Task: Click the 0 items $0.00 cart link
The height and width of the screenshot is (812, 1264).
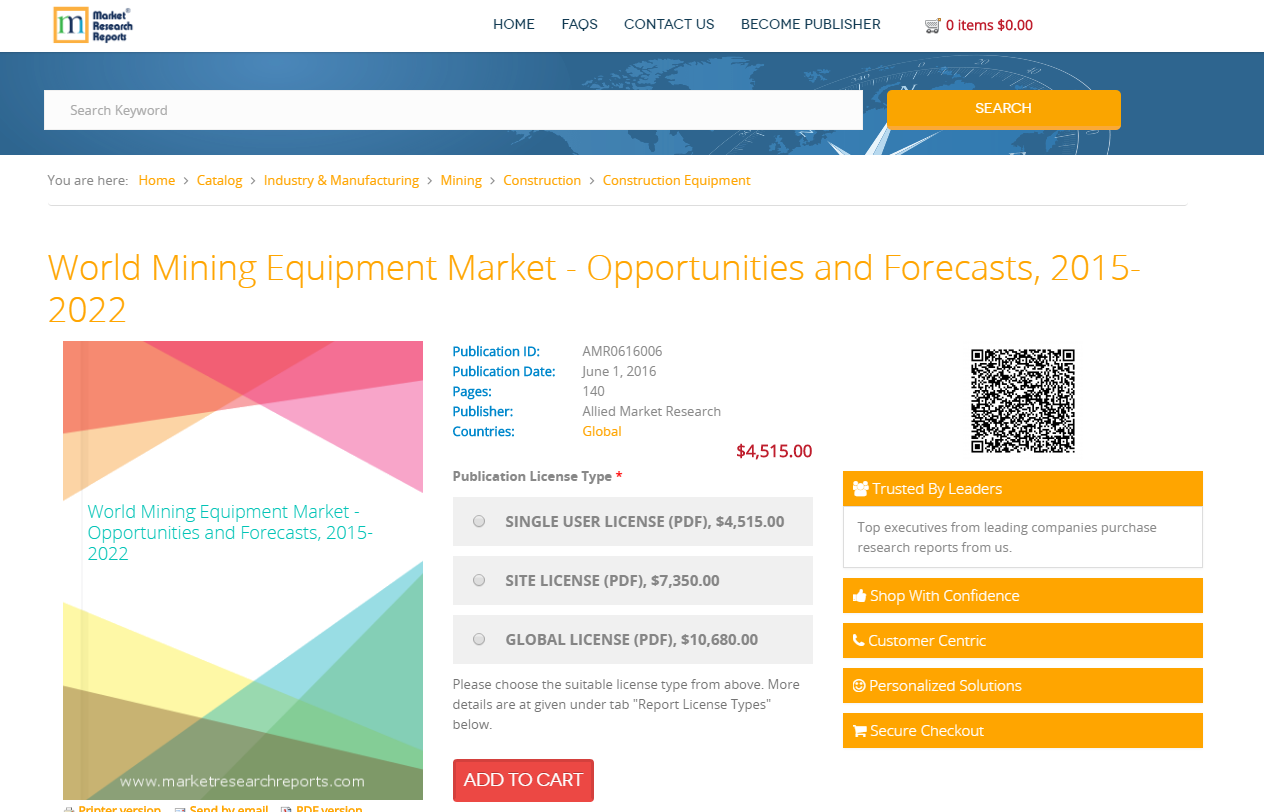Action: 989,26
